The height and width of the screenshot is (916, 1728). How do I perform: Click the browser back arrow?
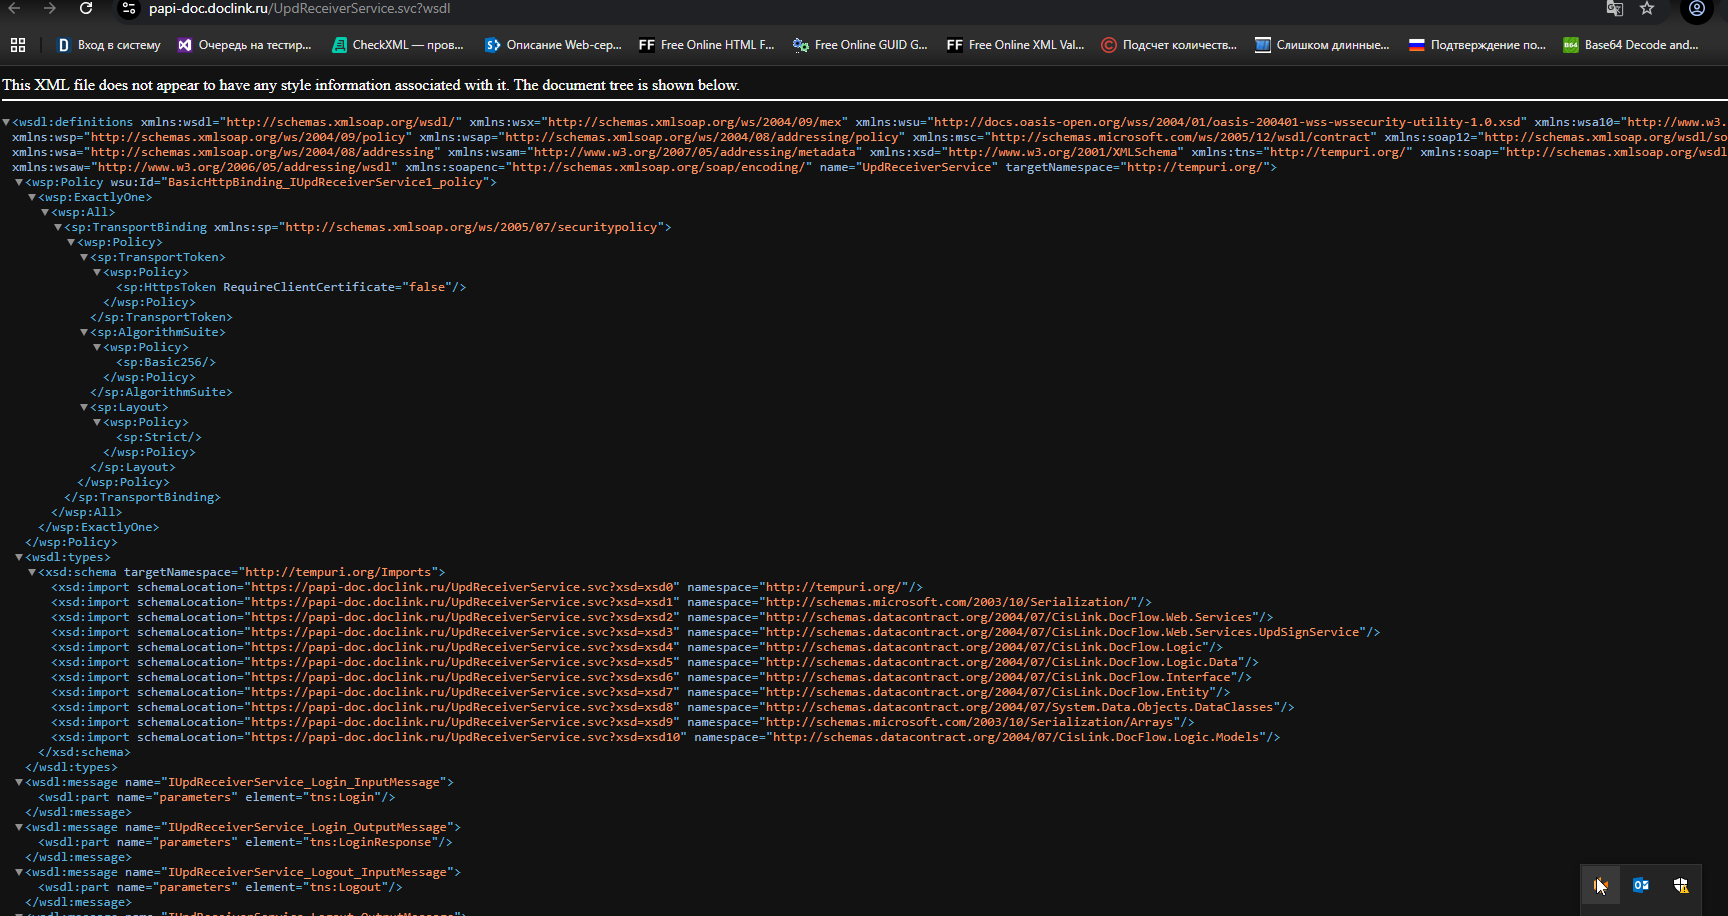click(15, 8)
